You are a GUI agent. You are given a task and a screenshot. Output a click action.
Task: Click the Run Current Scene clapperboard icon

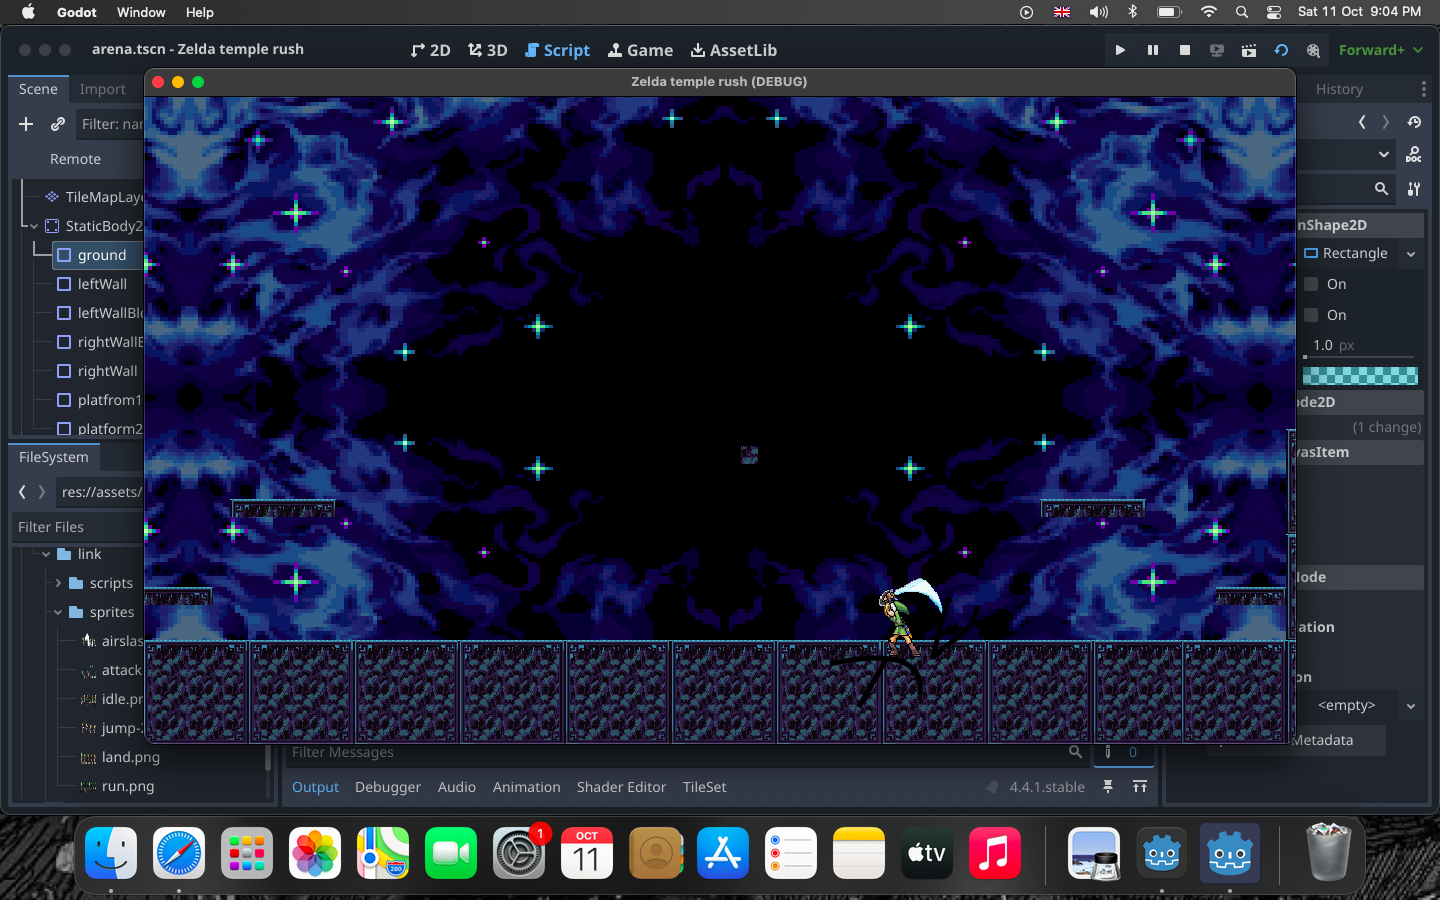point(1249,50)
